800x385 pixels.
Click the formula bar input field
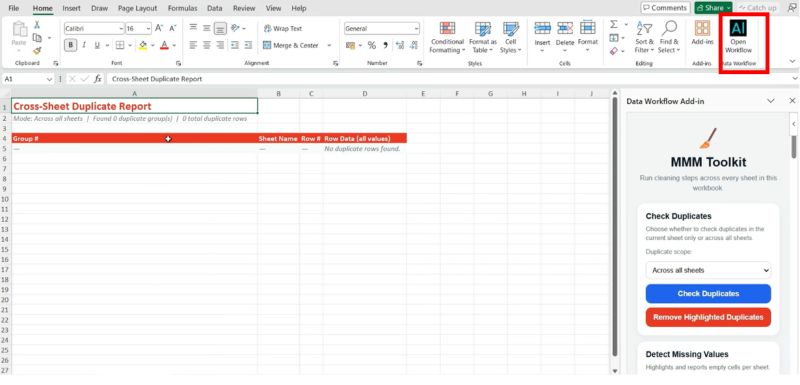[x=449, y=79]
